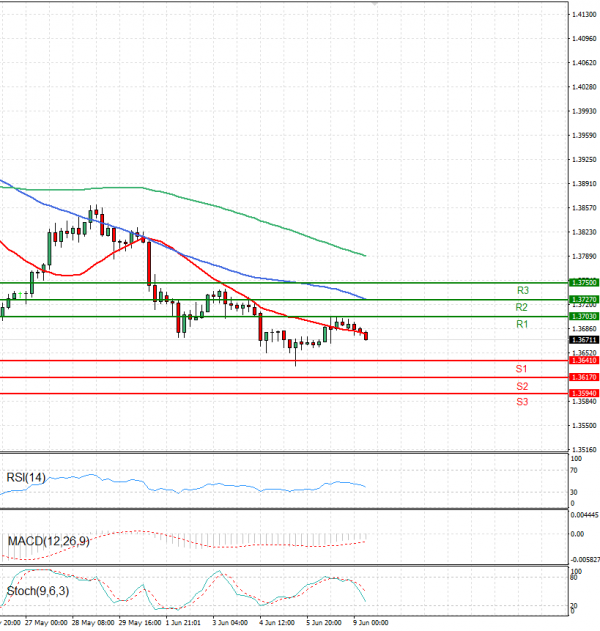Click the 1.35940 red price tag
The width and height of the screenshot is (600, 631).
pos(582,393)
